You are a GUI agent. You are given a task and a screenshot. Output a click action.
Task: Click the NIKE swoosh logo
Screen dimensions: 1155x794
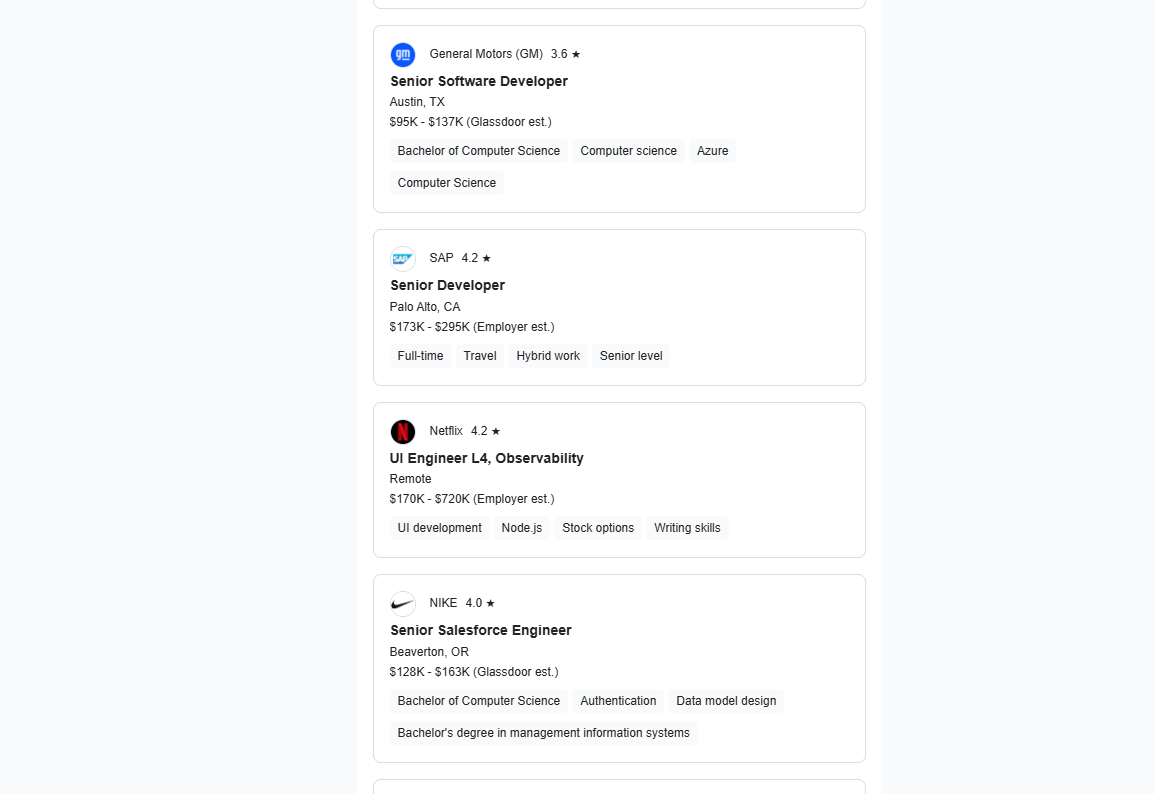click(403, 604)
